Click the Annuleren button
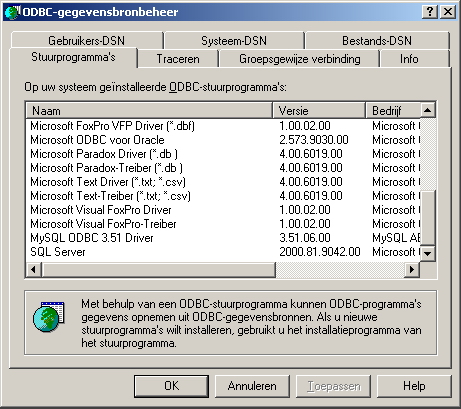461x409 pixels. pos(252,386)
